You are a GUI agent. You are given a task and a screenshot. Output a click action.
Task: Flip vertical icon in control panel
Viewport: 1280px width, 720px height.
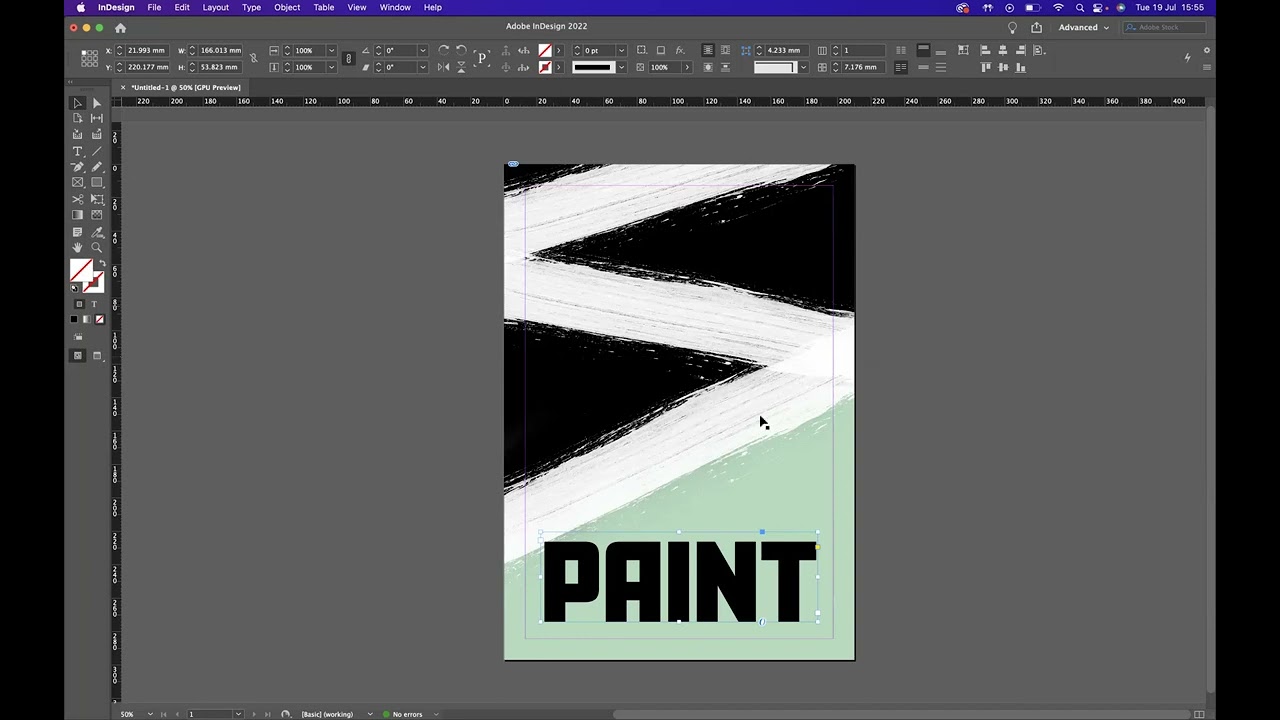(461, 67)
